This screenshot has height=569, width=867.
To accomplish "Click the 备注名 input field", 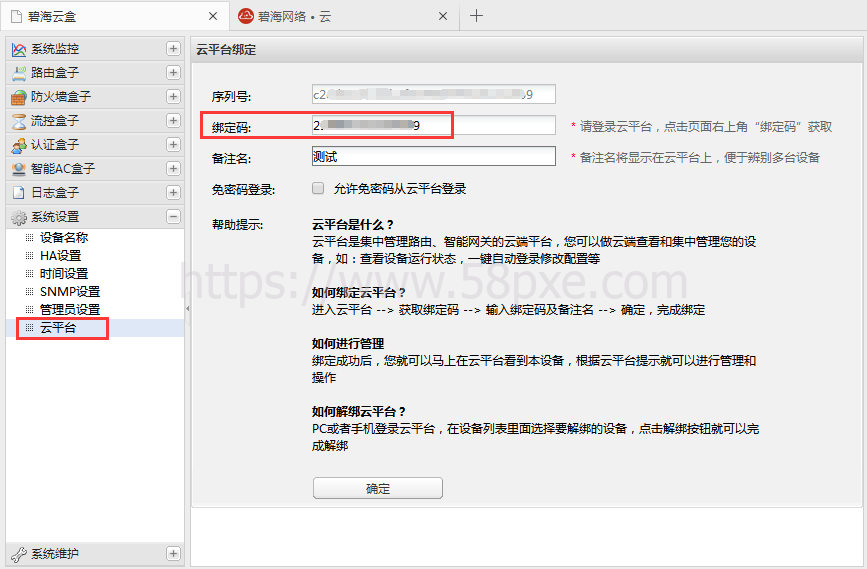I will point(434,156).
